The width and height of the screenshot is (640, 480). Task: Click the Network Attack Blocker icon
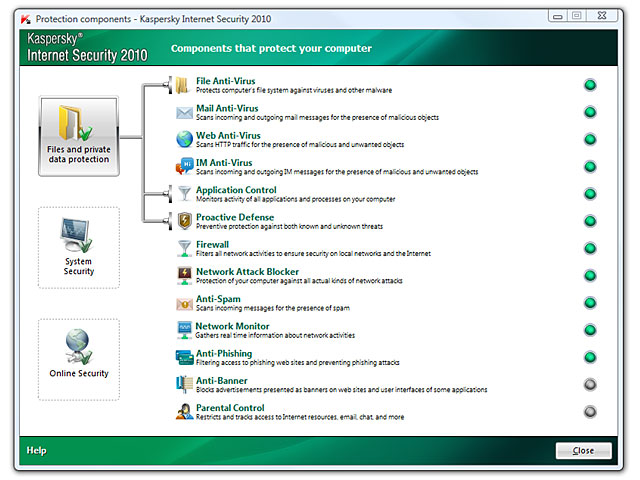pyautogui.click(x=184, y=275)
